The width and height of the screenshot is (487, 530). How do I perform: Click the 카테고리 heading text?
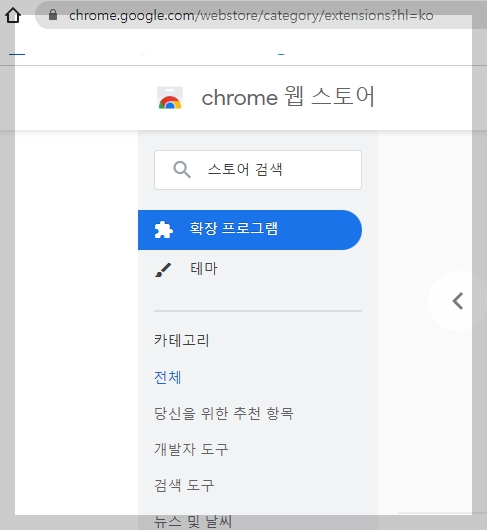182,340
